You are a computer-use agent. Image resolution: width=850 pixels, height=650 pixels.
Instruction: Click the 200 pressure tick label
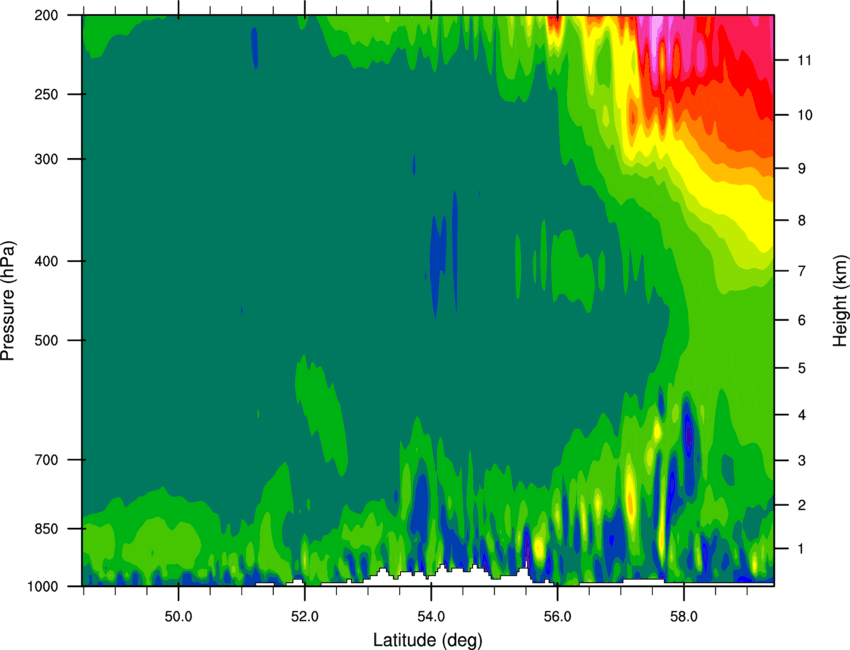pyautogui.click(x=46, y=15)
